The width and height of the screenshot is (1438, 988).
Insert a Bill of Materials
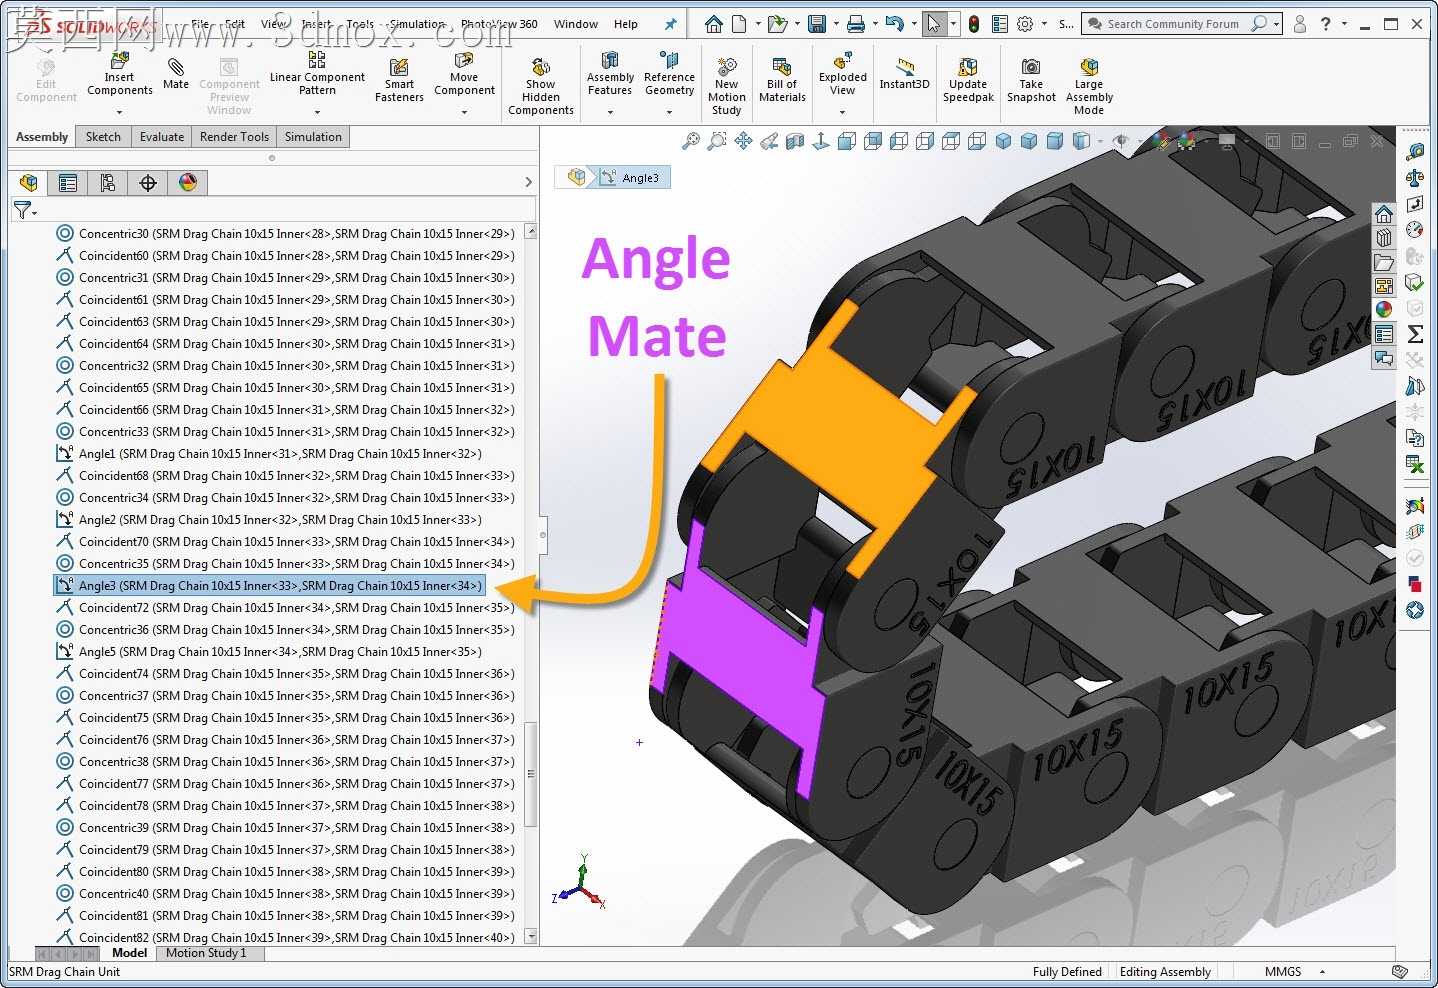[782, 80]
